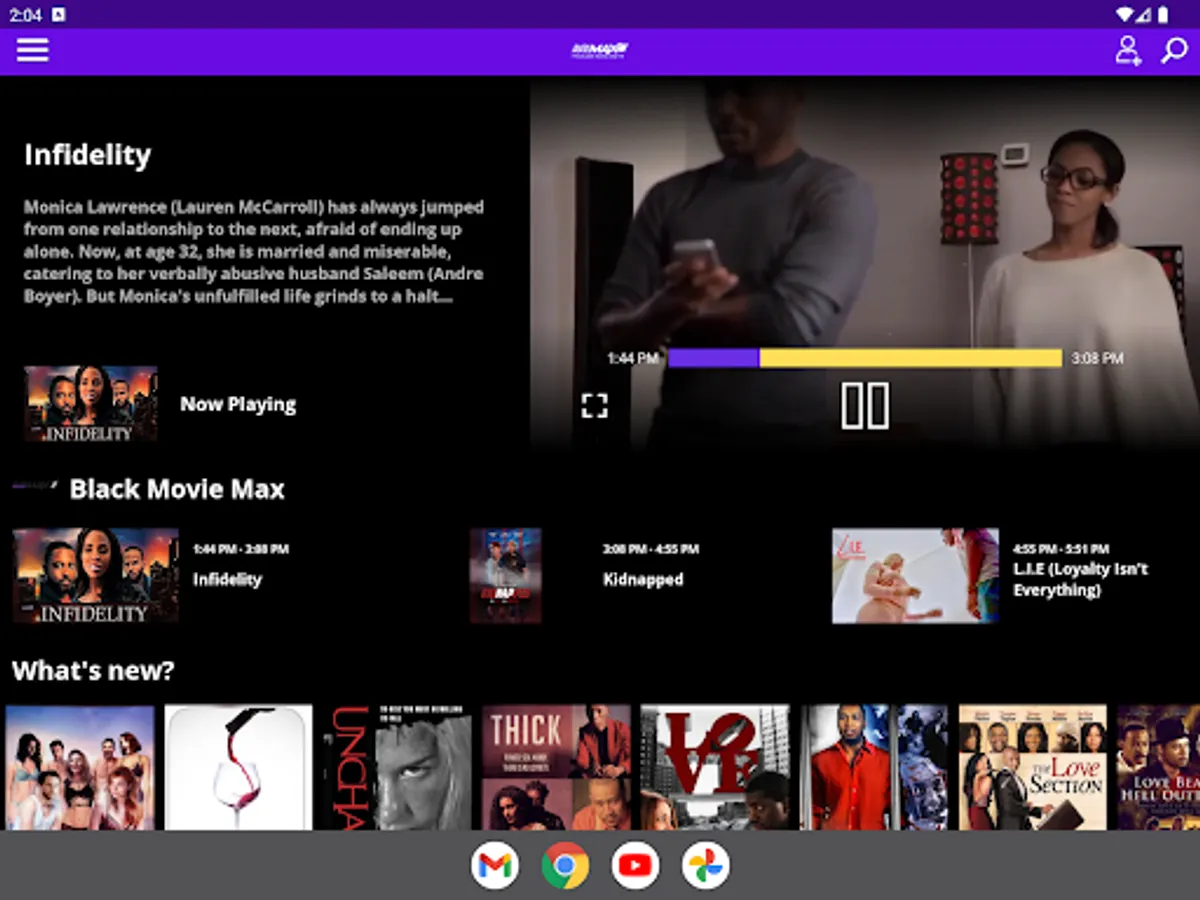The width and height of the screenshot is (1200, 900).
Task: Select the Infidelity schedule poster
Action: coord(96,576)
